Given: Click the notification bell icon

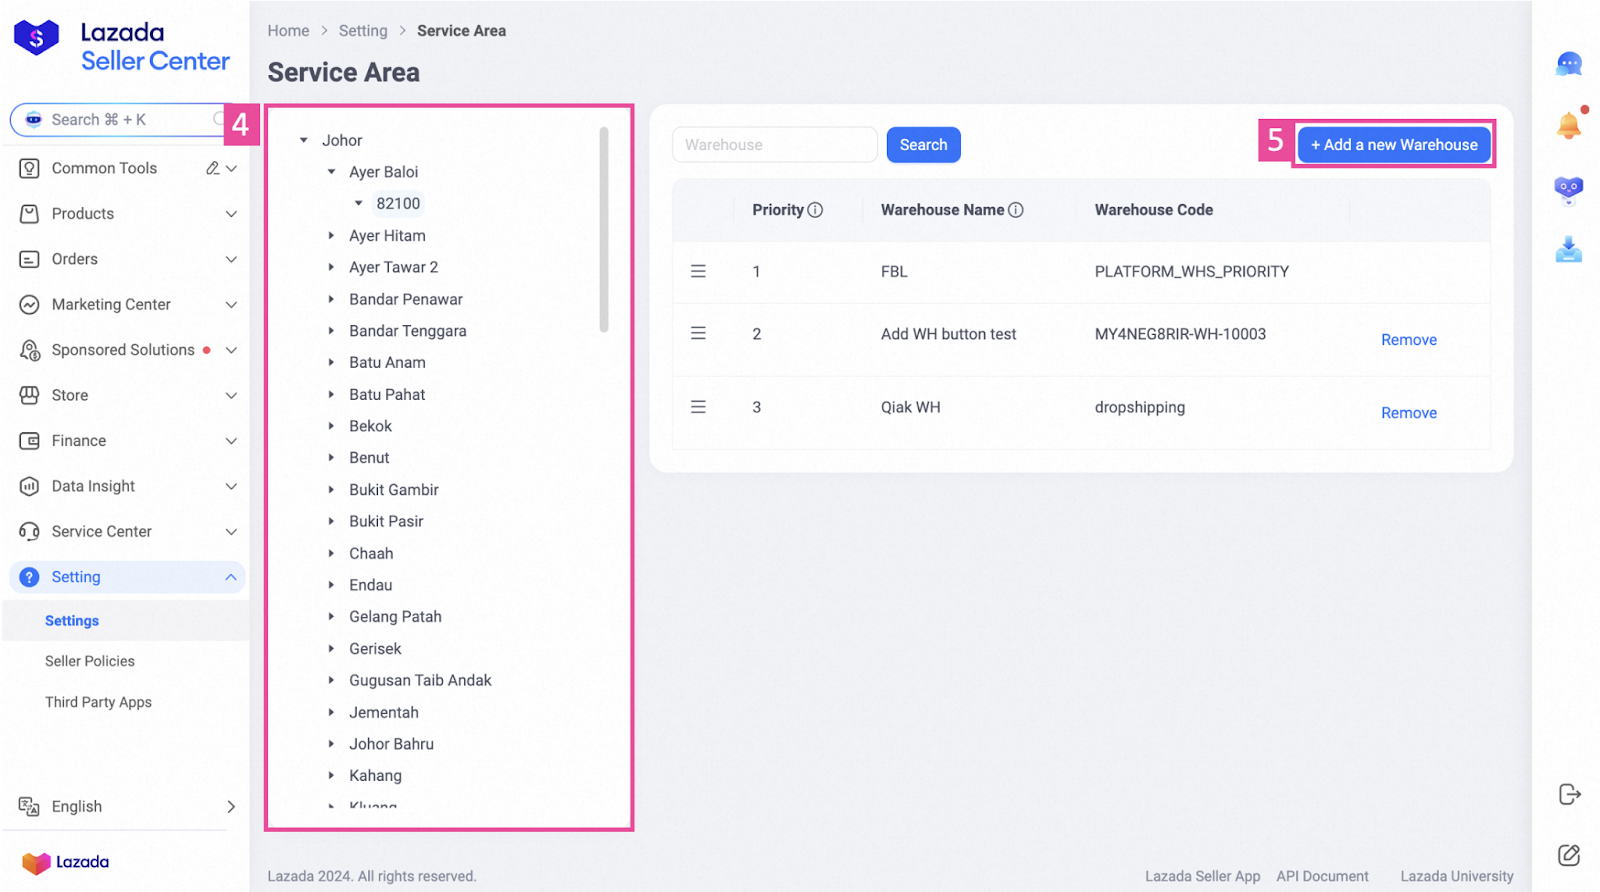Looking at the screenshot, I should (1568, 126).
